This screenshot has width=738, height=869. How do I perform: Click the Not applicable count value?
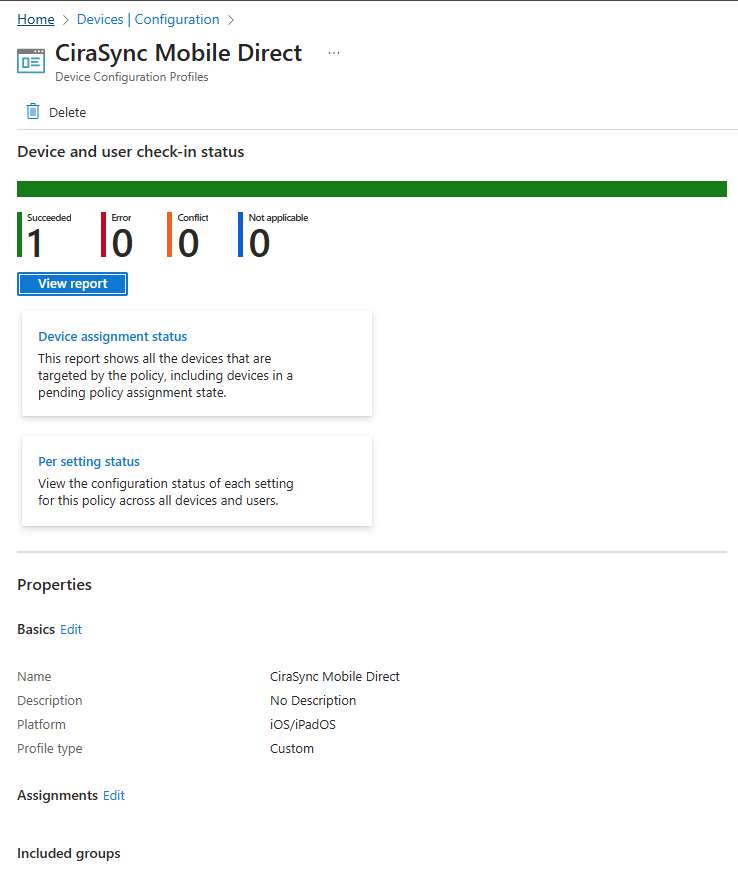[x=259, y=243]
